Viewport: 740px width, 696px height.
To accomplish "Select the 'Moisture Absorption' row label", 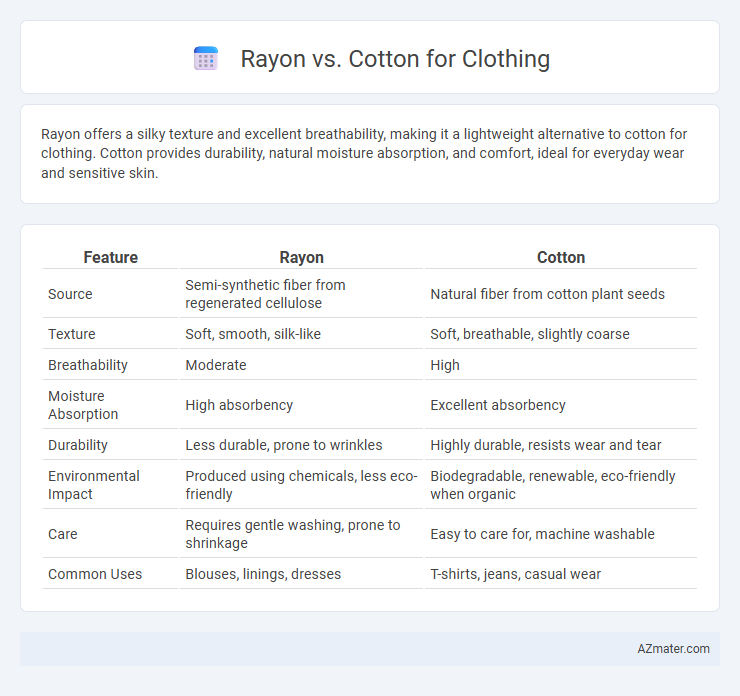I will [83, 405].
